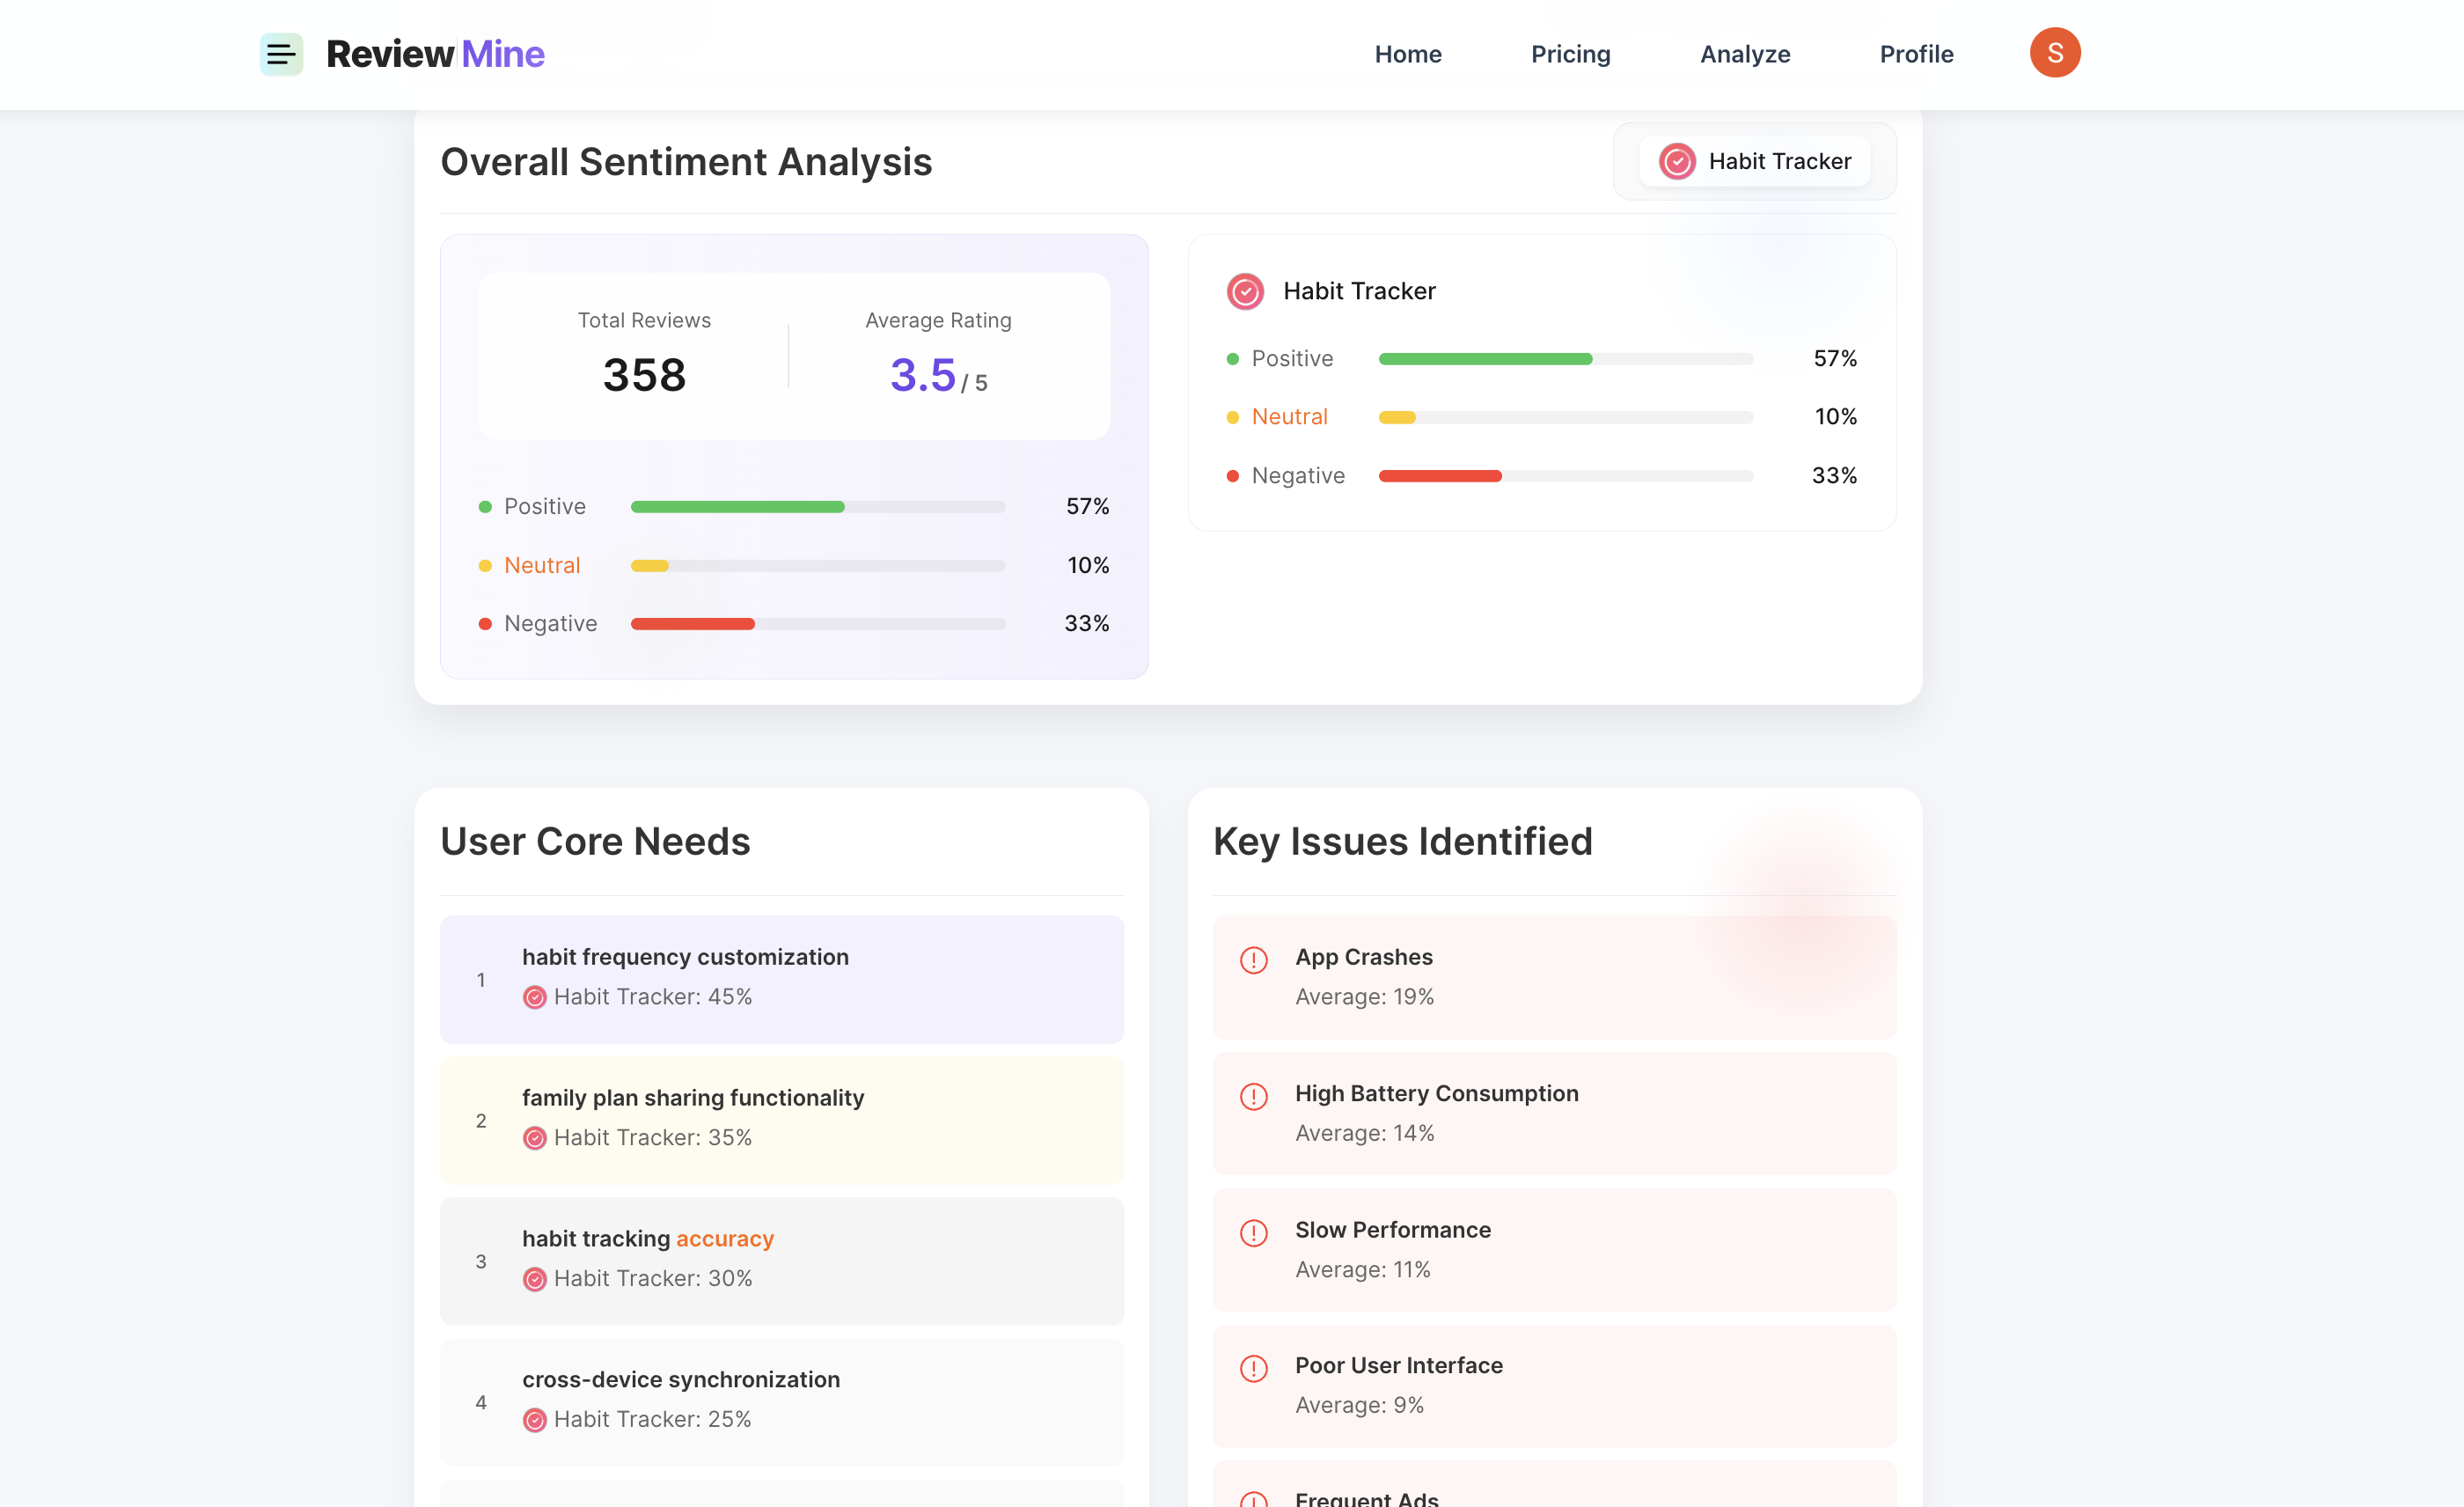Open the Slow Performance issue card
The height and width of the screenshot is (1507, 2464).
coord(1554,1249)
